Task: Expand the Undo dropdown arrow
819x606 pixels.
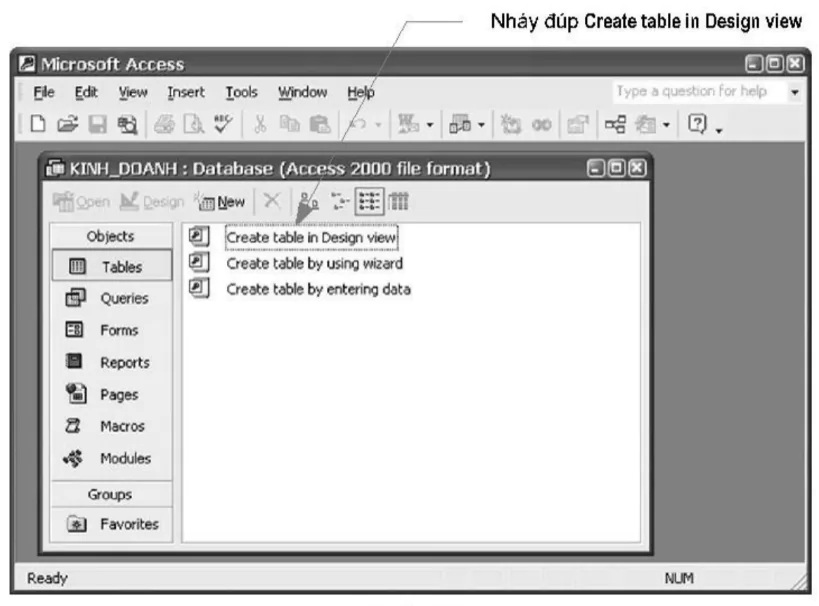Action: (378, 125)
